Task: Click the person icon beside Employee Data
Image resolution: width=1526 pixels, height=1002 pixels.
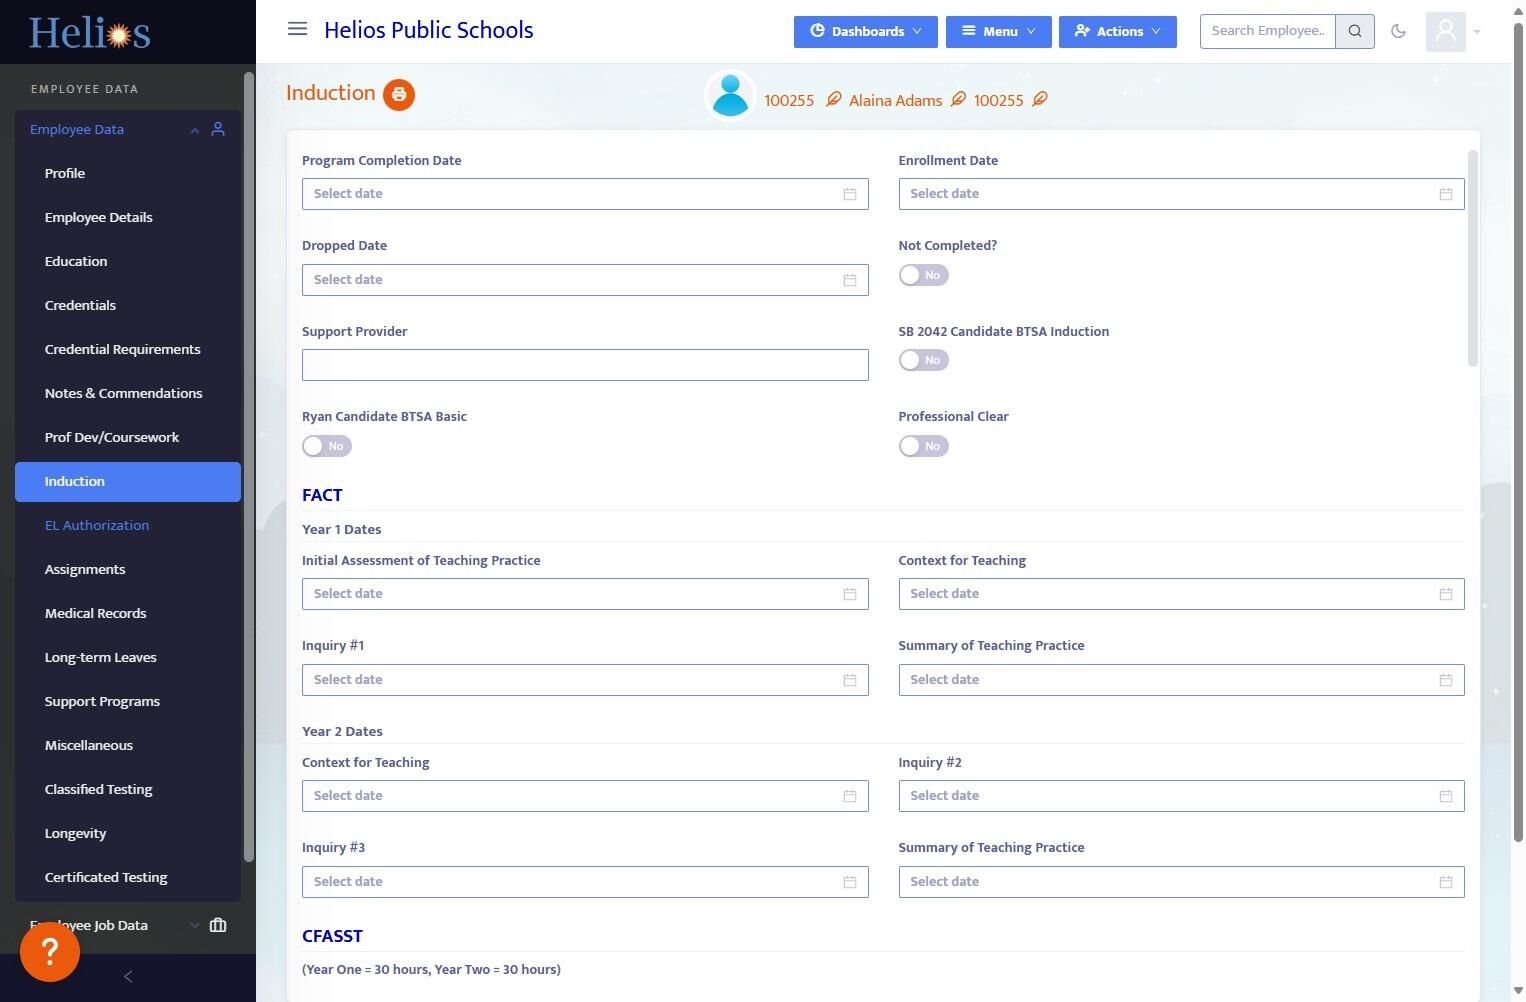Action: [x=218, y=129]
